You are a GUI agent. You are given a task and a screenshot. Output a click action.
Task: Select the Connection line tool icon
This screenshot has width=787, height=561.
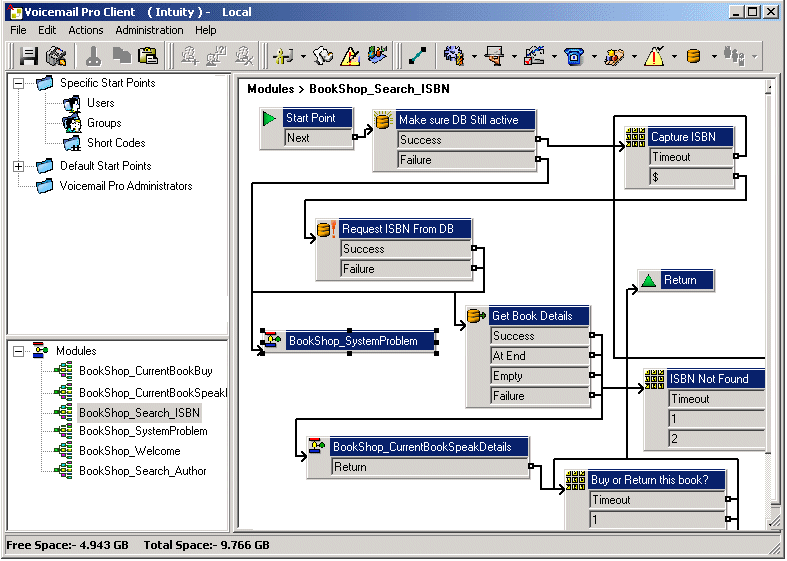tap(418, 56)
